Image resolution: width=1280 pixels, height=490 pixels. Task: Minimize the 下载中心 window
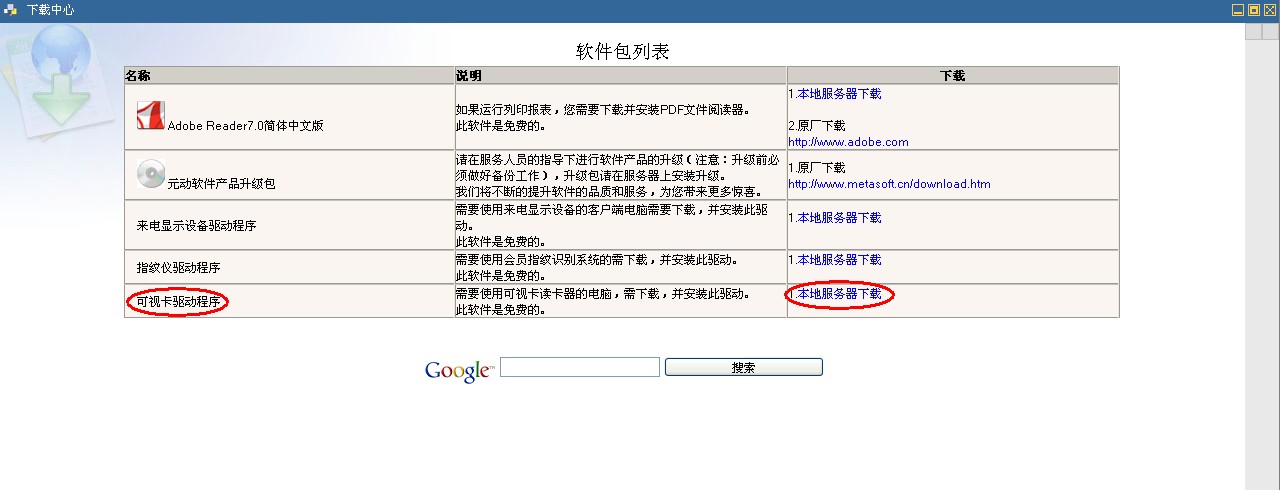point(1237,10)
